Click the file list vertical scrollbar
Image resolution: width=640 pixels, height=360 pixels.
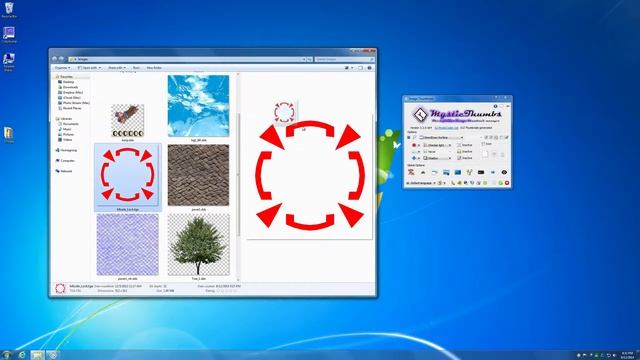coord(238,176)
